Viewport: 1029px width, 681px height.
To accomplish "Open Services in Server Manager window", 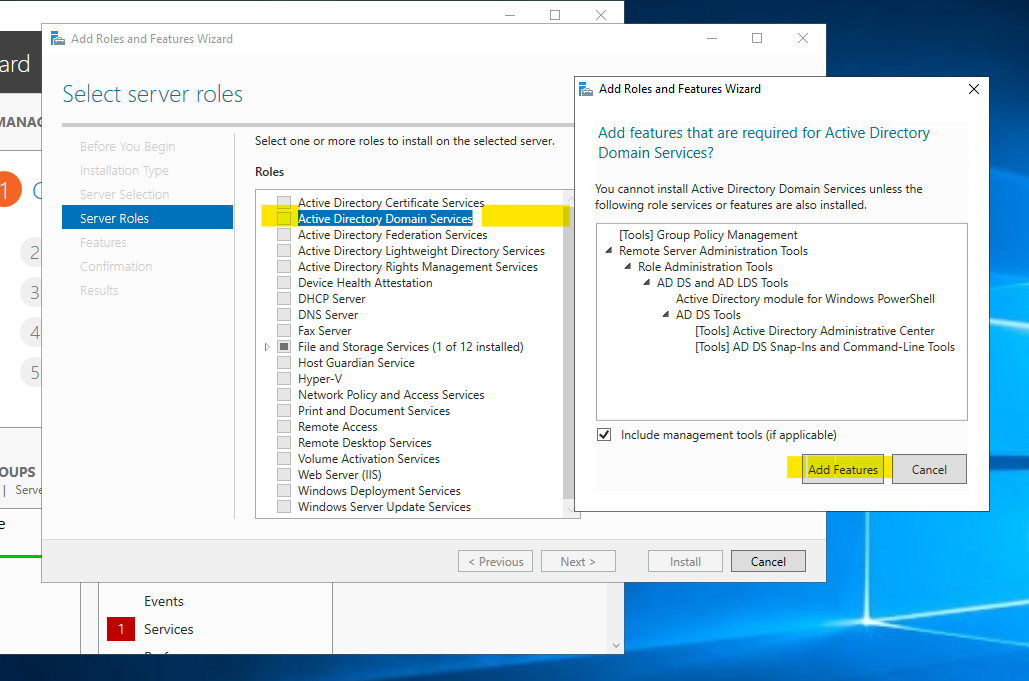I will pyautogui.click(x=169, y=629).
